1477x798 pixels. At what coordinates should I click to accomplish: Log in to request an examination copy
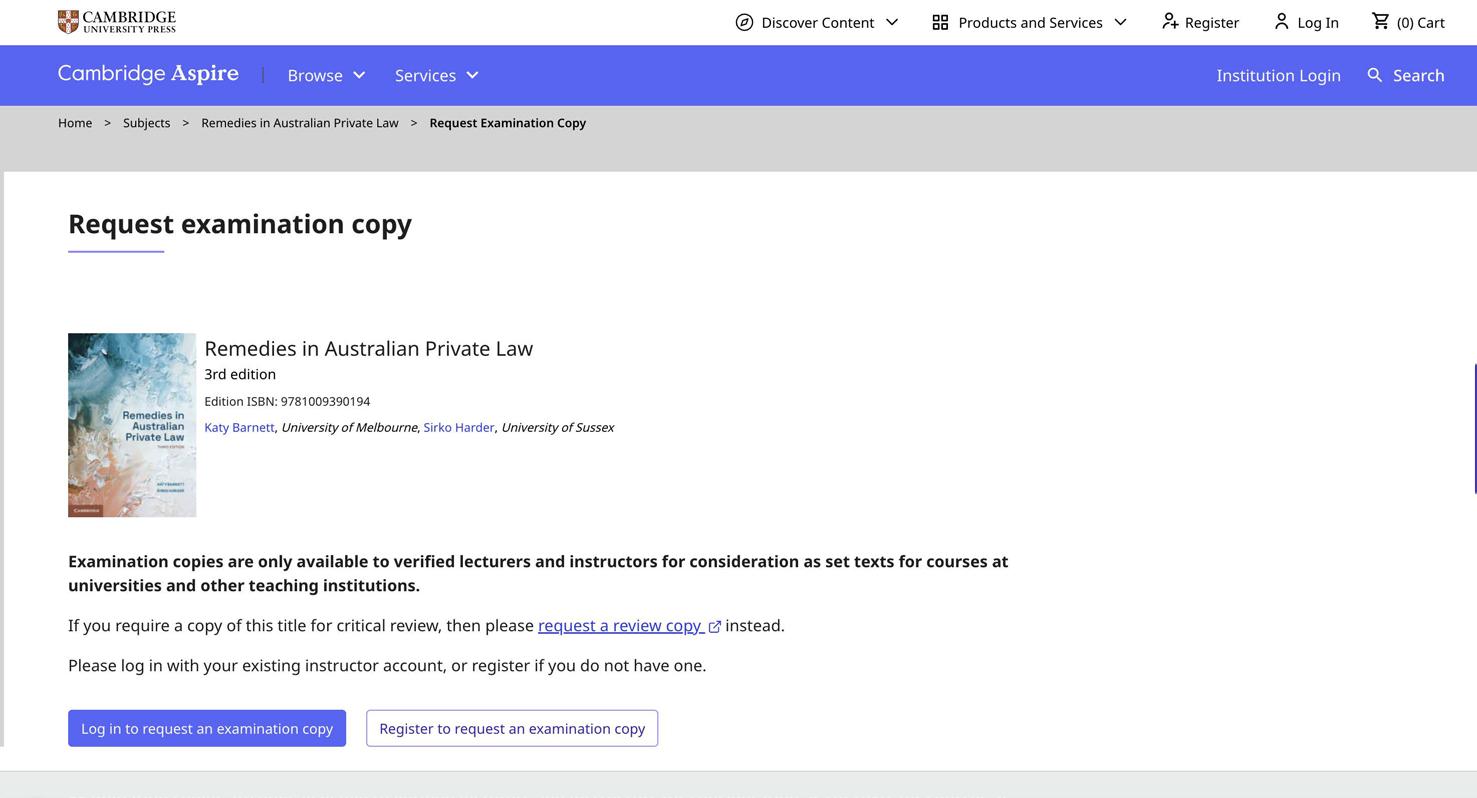[x=207, y=728]
